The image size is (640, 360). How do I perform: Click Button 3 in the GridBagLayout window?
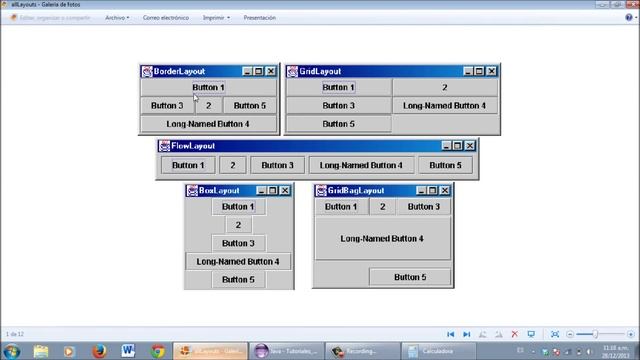coord(424,207)
